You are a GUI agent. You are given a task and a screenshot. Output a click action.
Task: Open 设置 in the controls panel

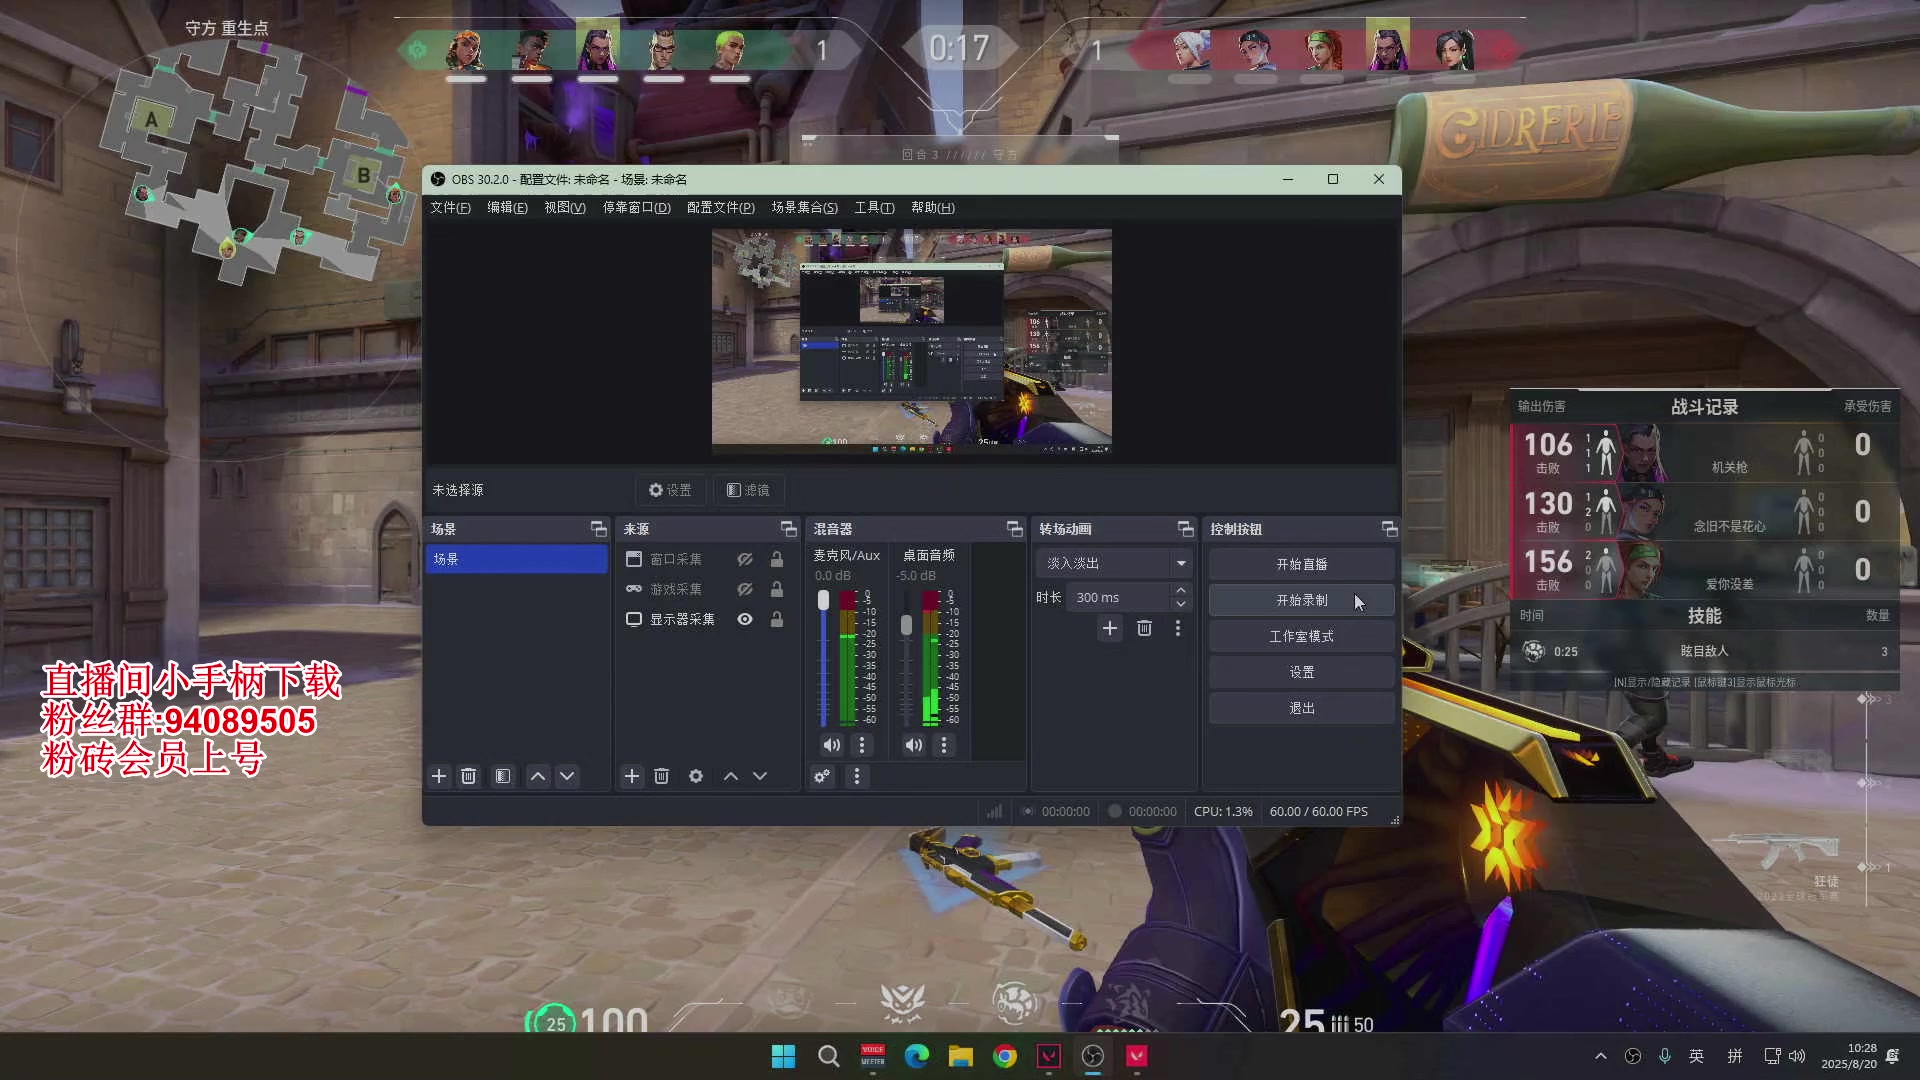coord(1301,672)
